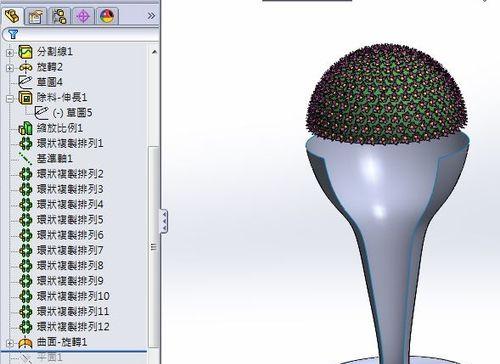This screenshot has height=364, width=500.
Task: Open the ConfigurationManager tab icon
Action: coord(59,16)
